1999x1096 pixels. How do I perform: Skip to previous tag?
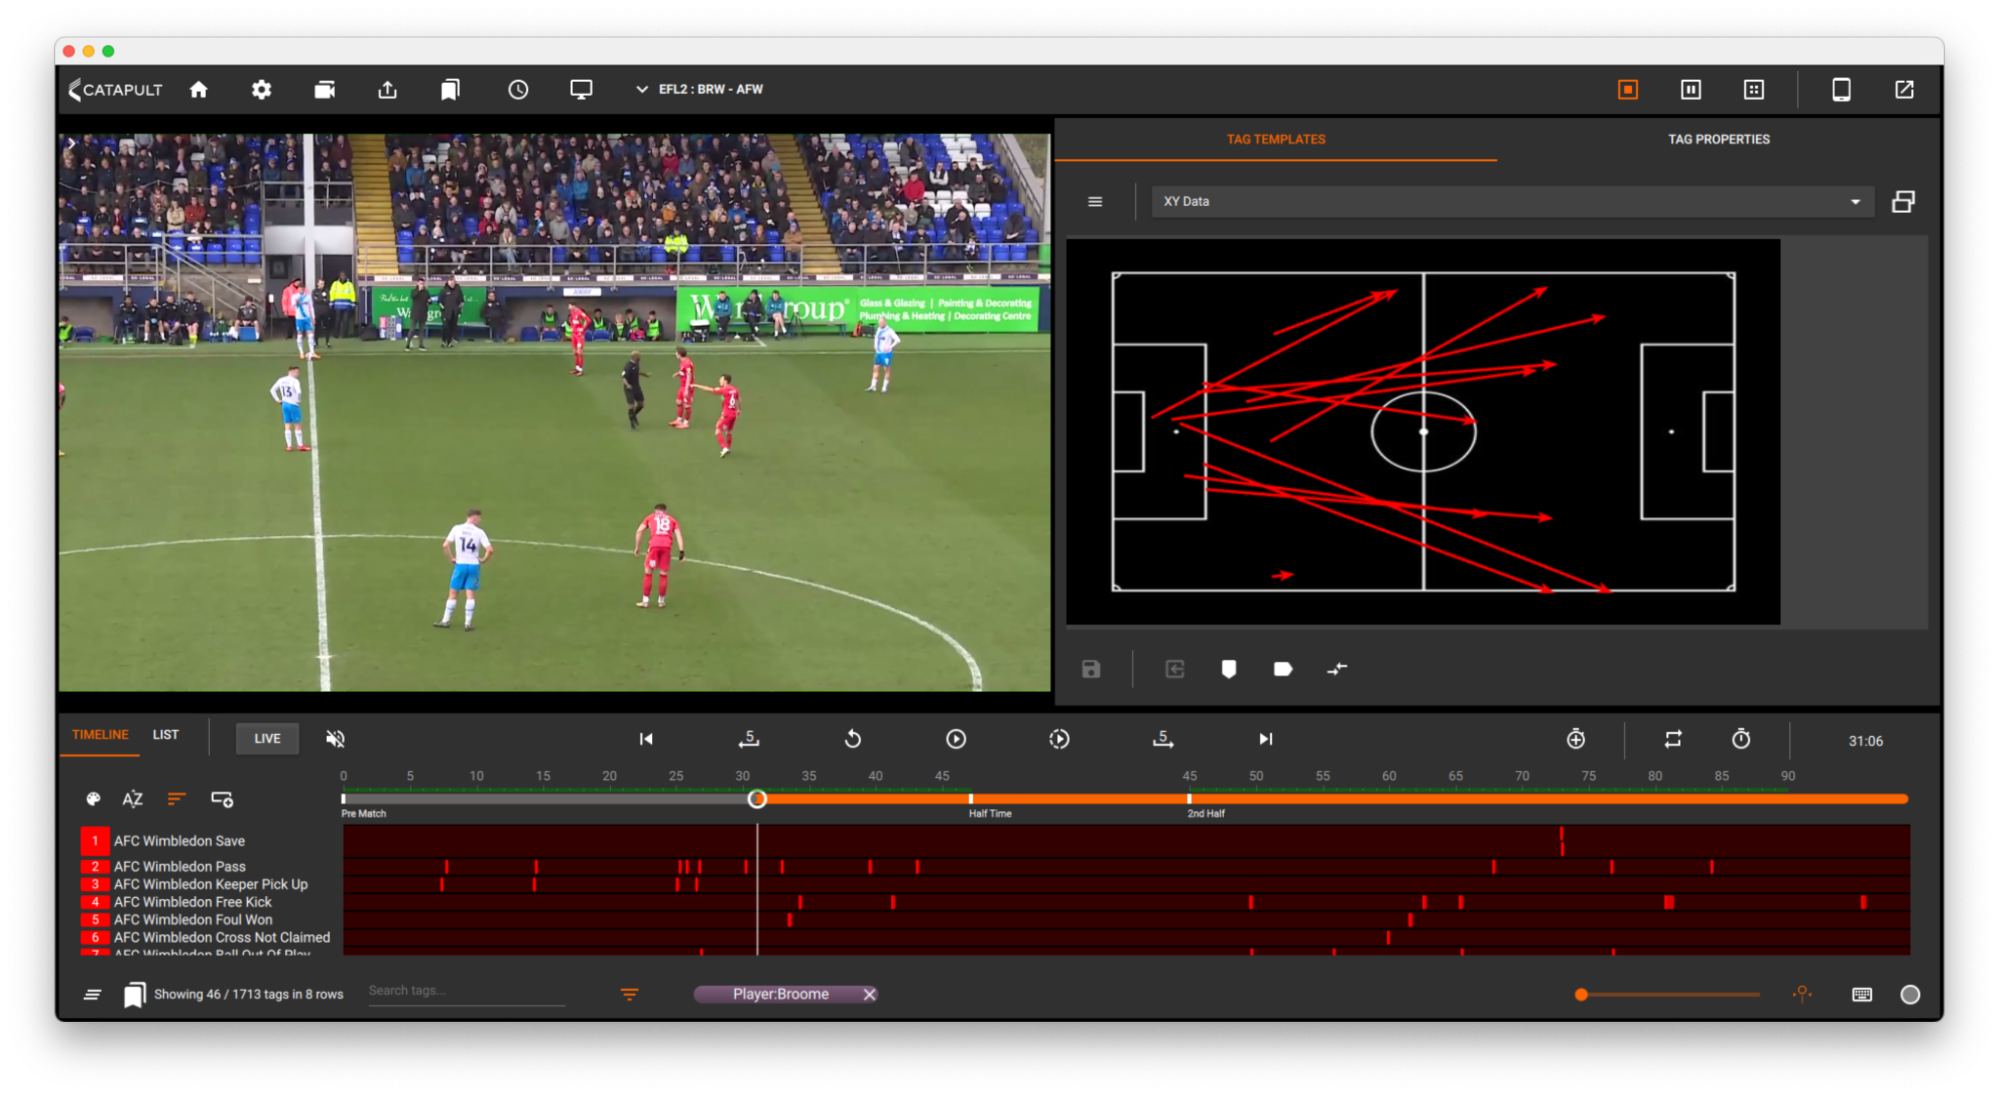click(x=646, y=739)
